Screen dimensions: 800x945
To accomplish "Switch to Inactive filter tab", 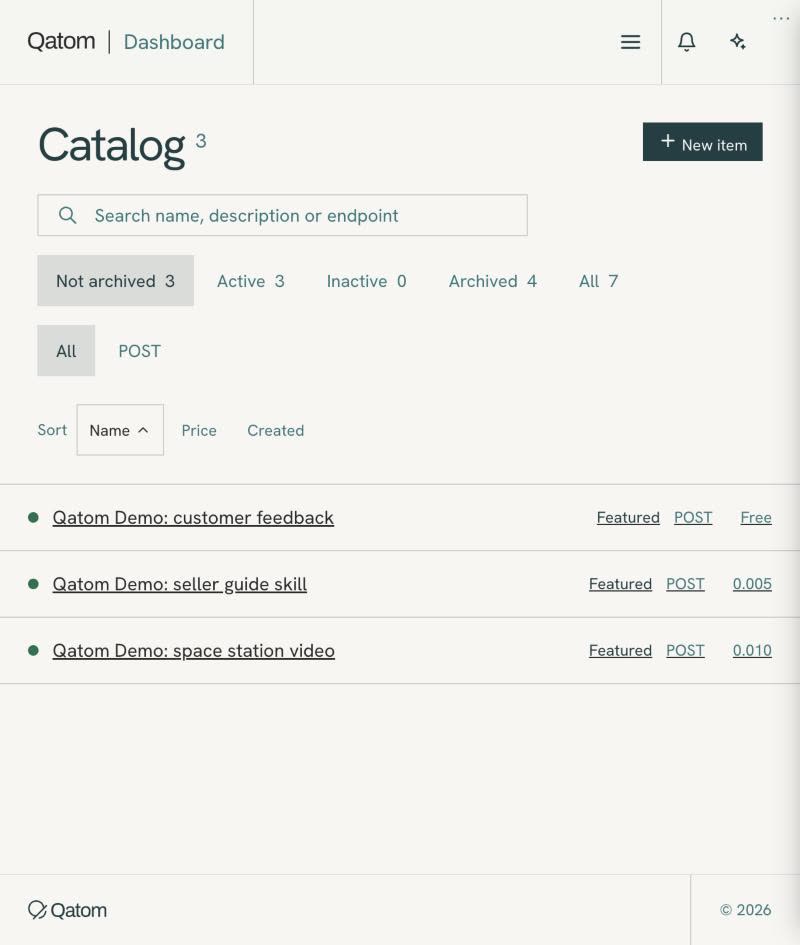I will [367, 281].
